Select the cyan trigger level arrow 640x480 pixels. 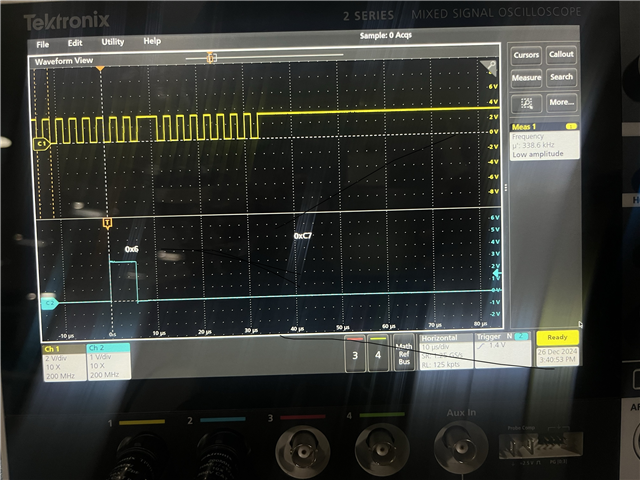(496, 273)
